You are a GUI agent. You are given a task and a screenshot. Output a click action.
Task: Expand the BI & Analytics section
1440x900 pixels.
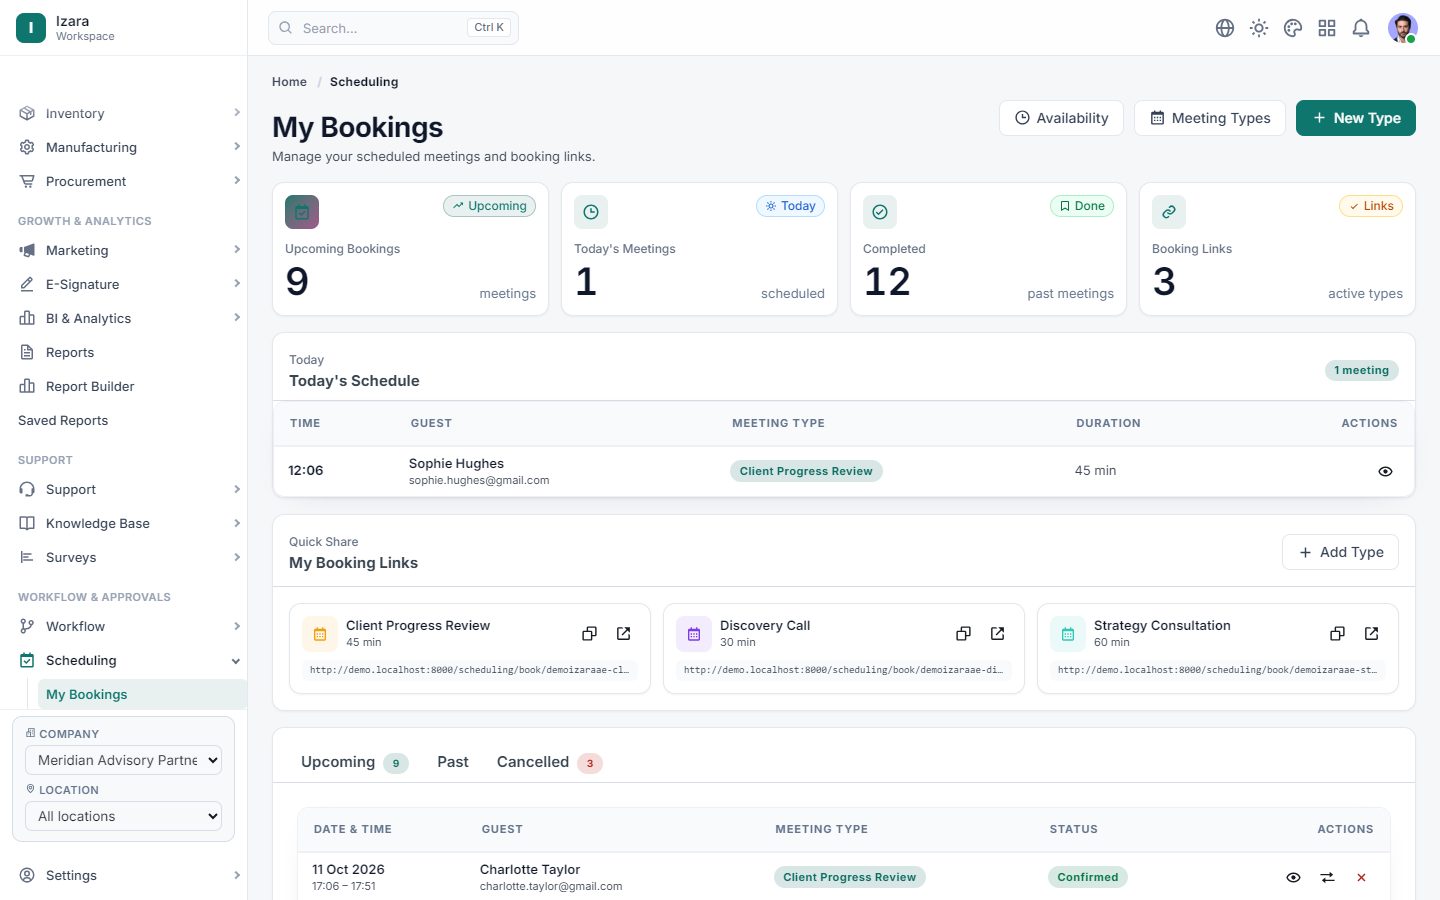point(124,318)
